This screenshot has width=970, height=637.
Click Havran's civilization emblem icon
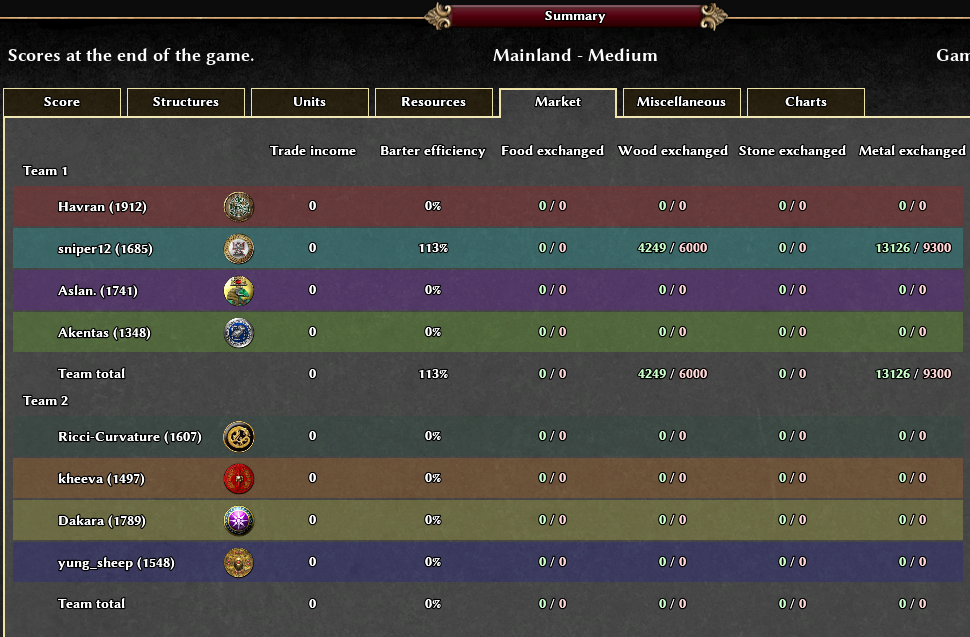tap(239, 207)
